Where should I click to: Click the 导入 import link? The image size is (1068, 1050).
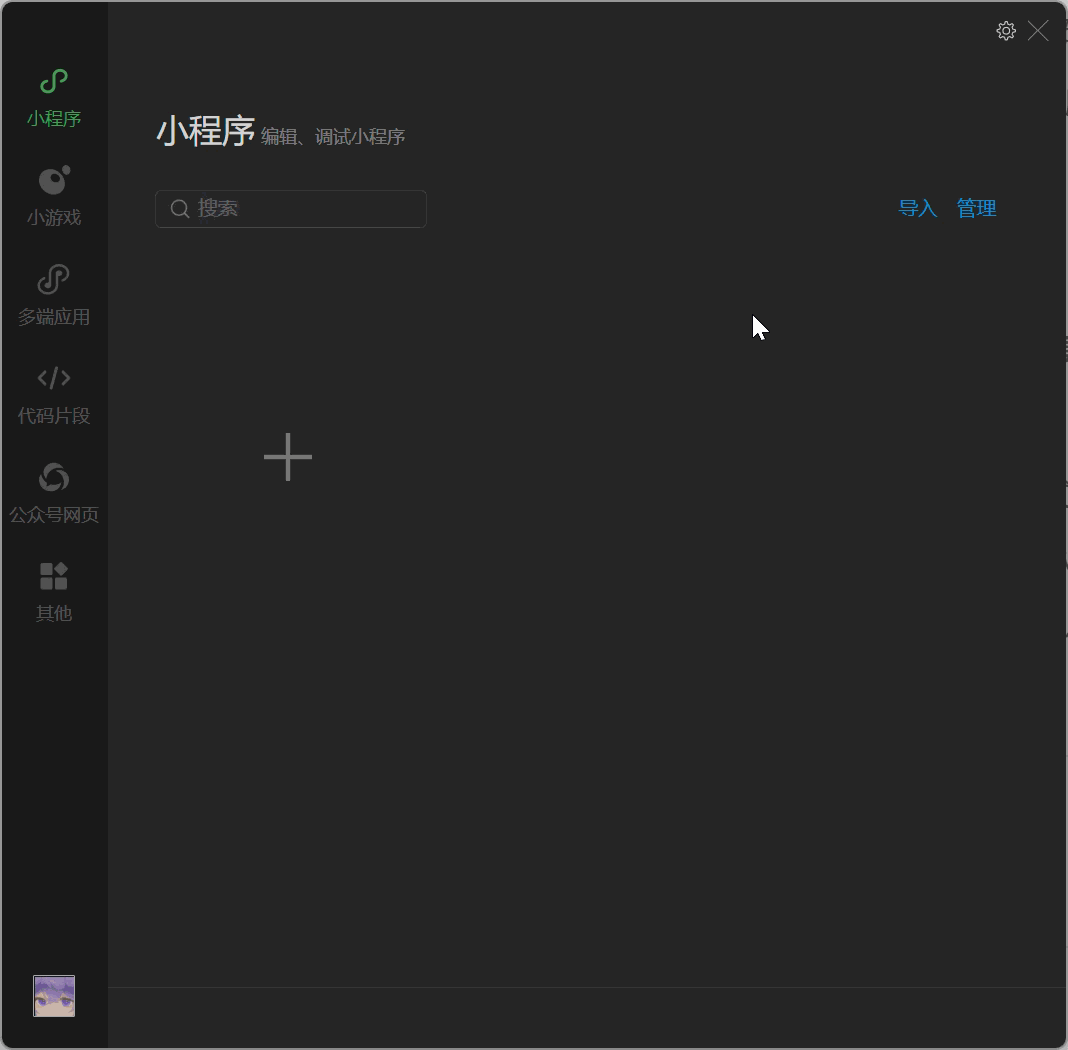click(x=917, y=208)
